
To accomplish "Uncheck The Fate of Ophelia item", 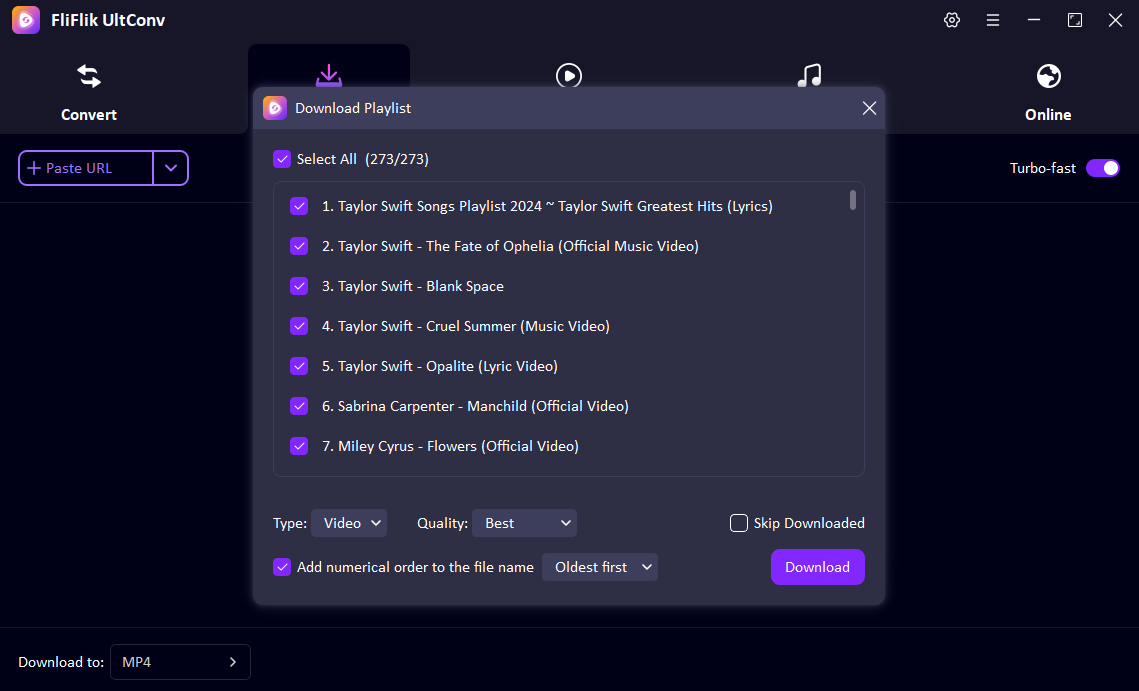I will pyautogui.click(x=299, y=246).
